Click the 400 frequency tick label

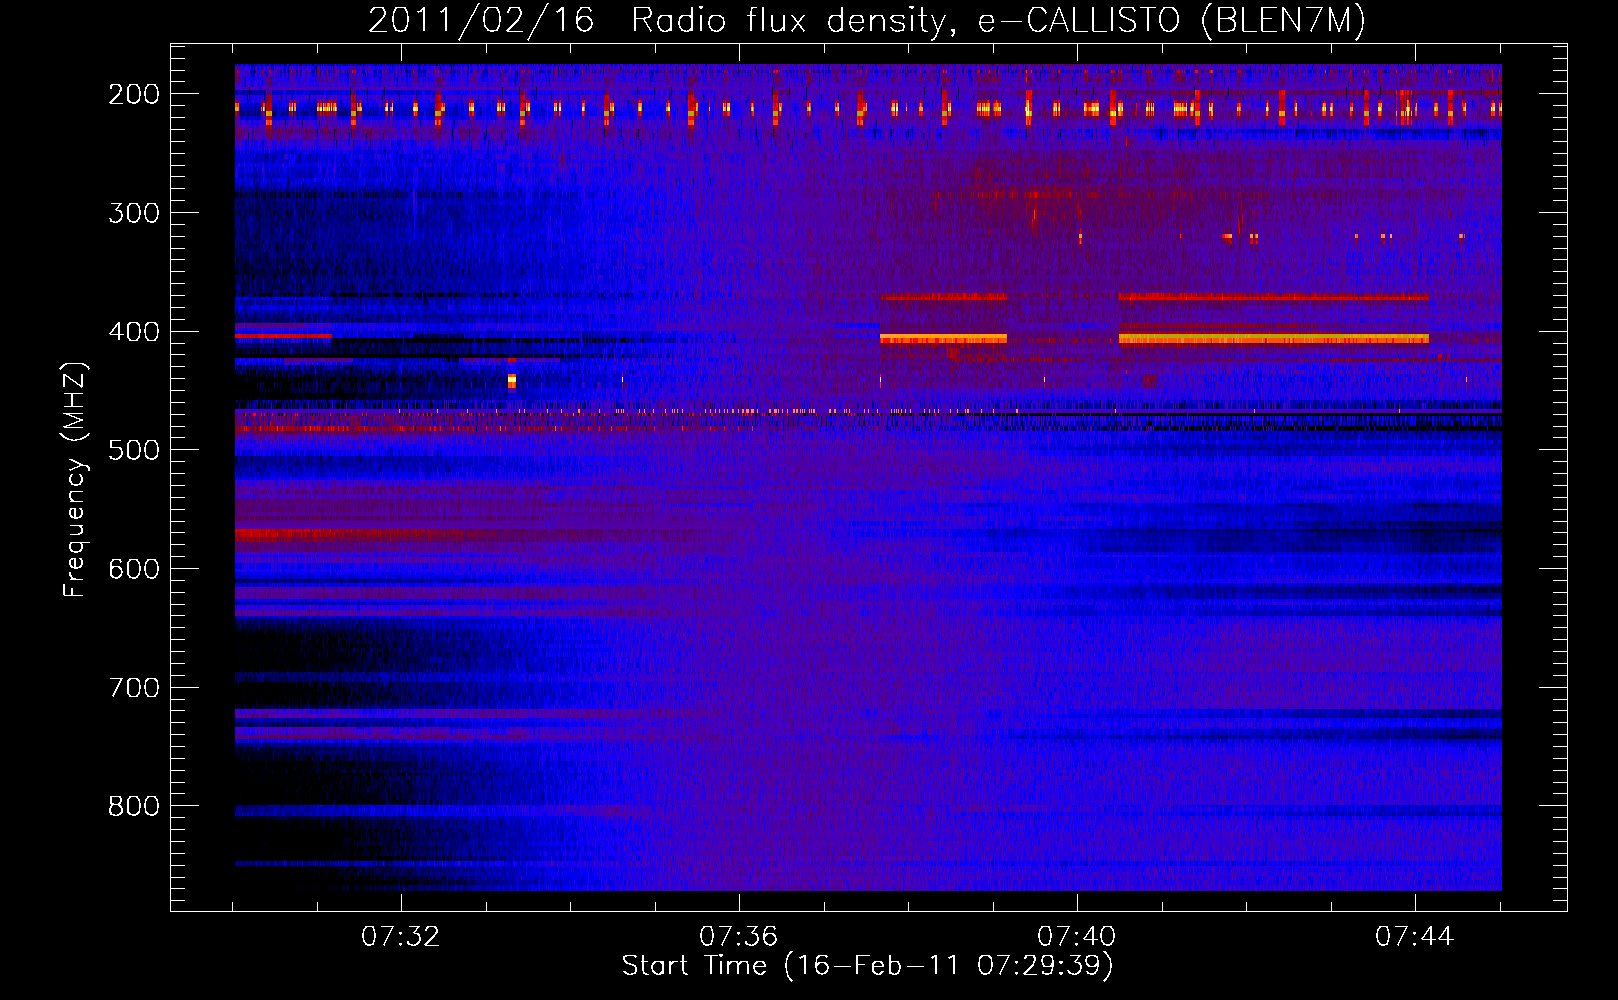[x=134, y=332]
